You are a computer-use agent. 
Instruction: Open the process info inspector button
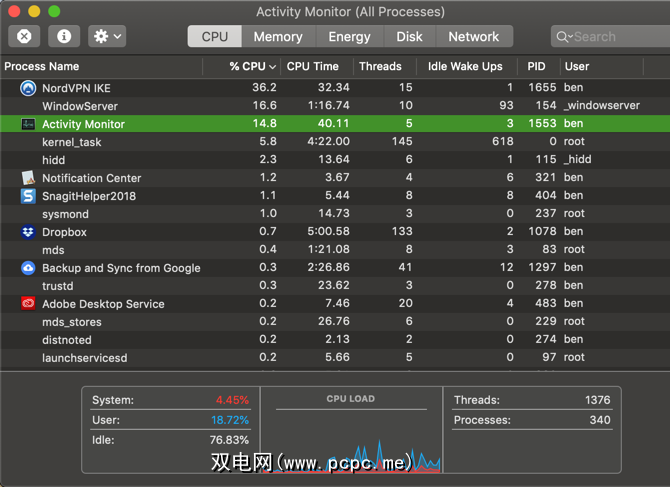click(64, 36)
